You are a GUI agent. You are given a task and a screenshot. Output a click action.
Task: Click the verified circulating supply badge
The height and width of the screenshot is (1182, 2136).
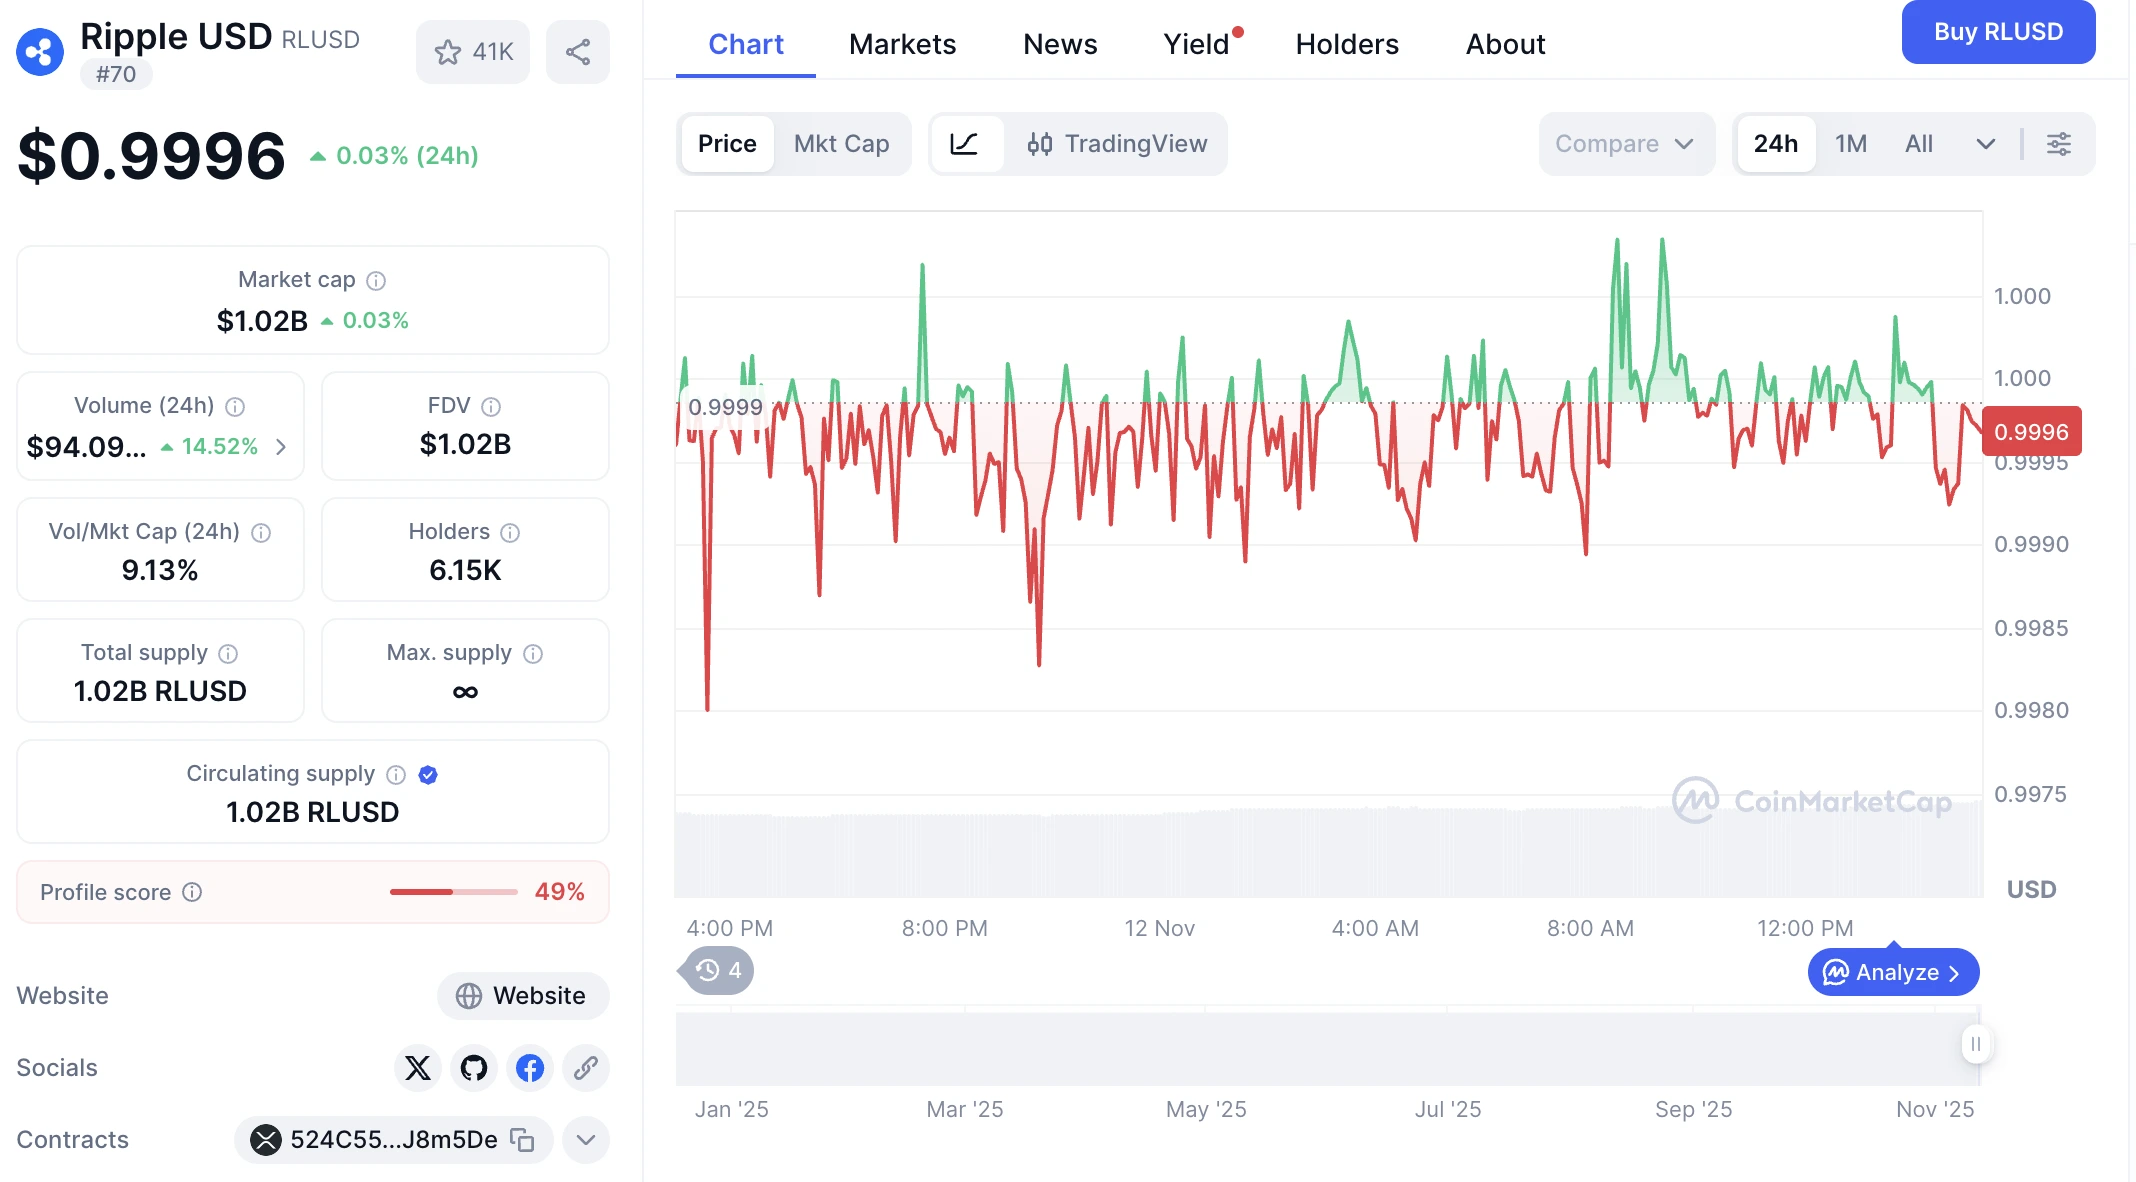coord(428,775)
